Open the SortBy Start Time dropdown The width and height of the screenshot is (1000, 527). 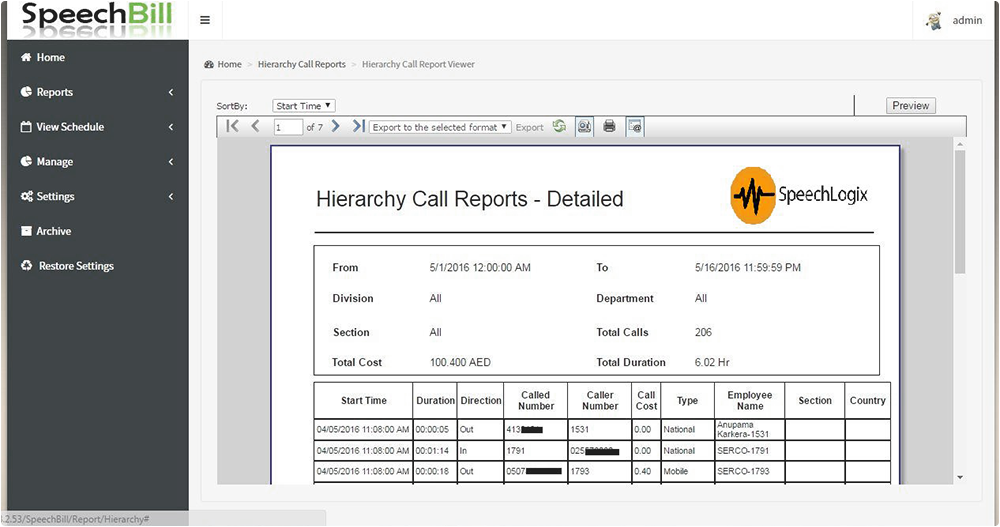coord(304,106)
